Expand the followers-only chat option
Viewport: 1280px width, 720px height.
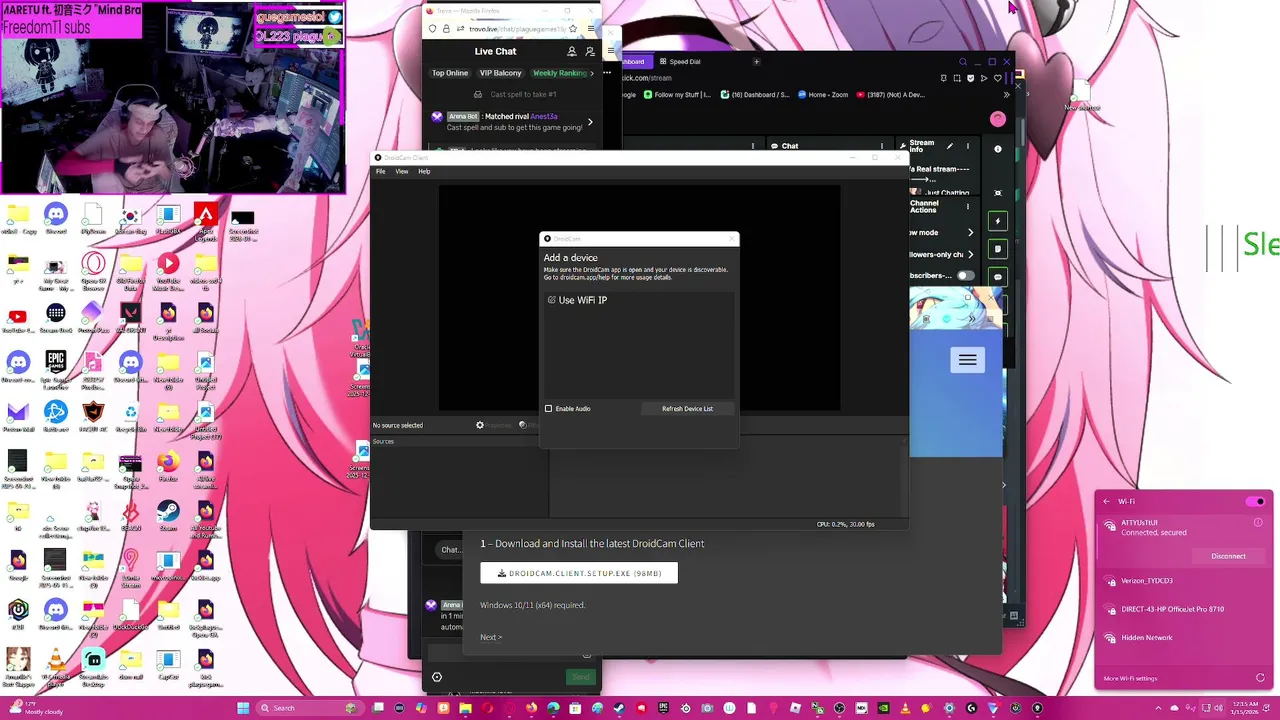coord(970,254)
